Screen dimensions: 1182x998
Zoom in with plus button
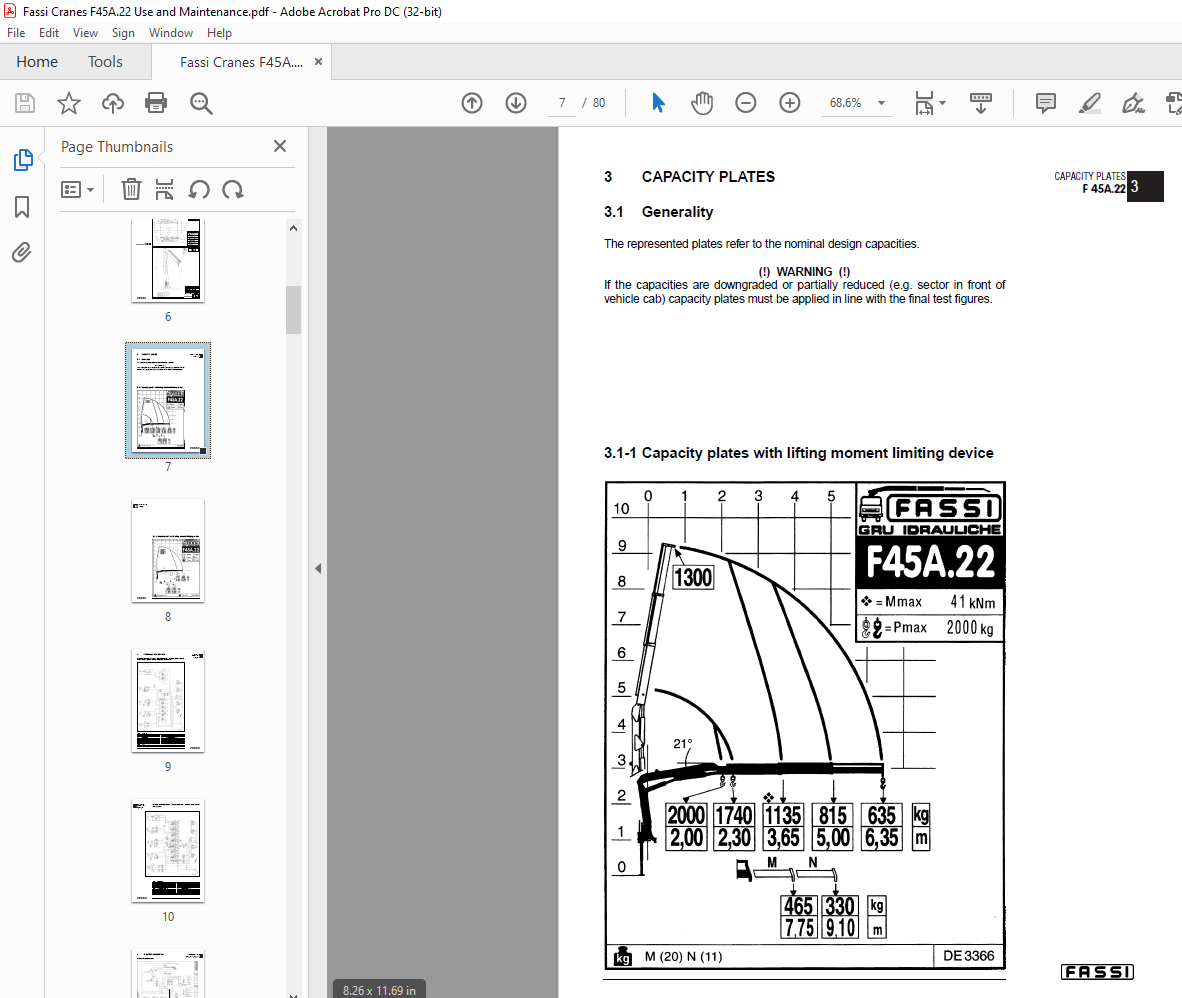tap(789, 103)
